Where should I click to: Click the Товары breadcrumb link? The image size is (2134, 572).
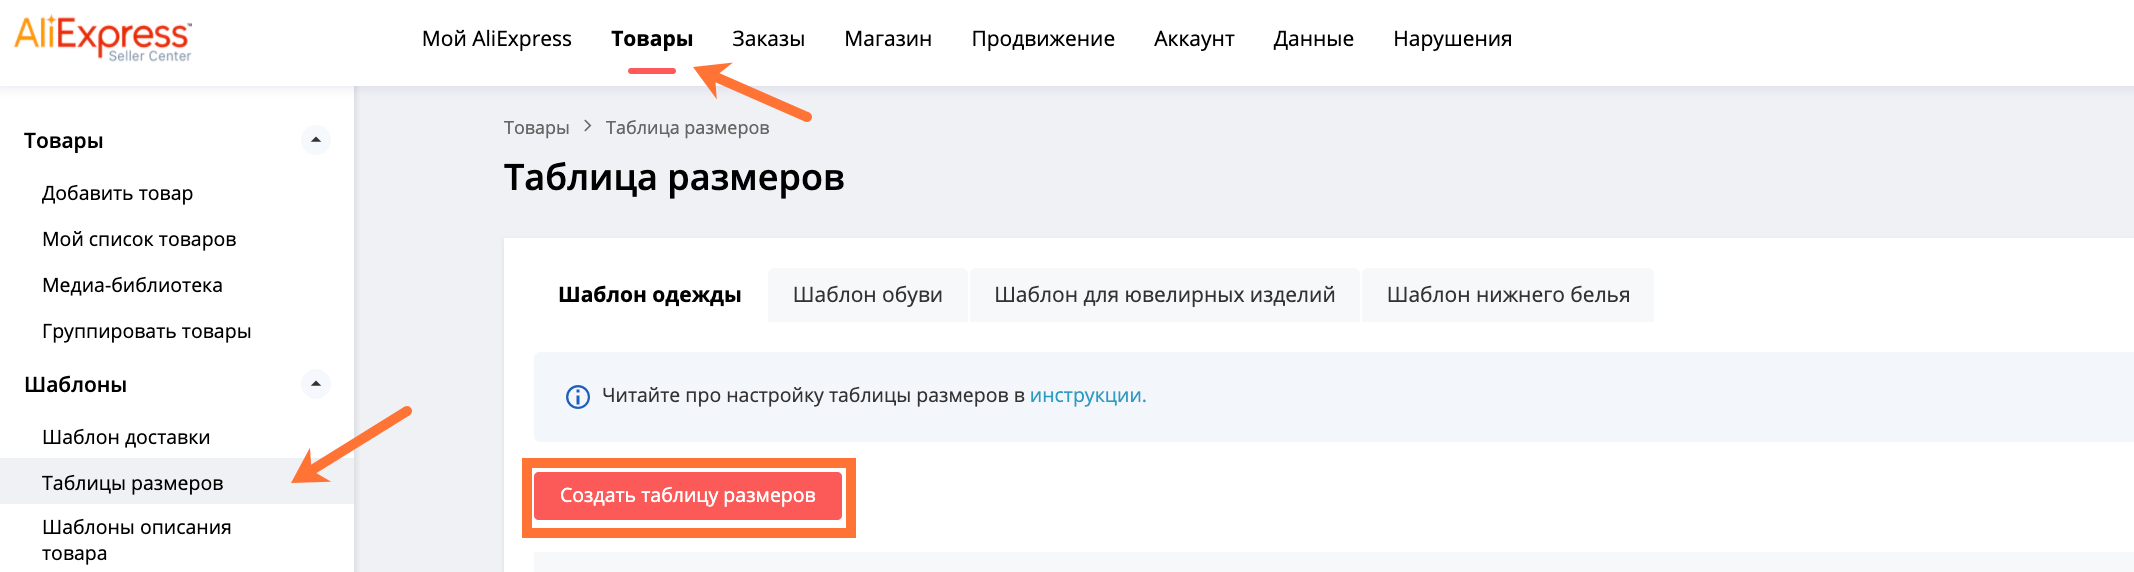pyautogui.click(x=536, y=128)
